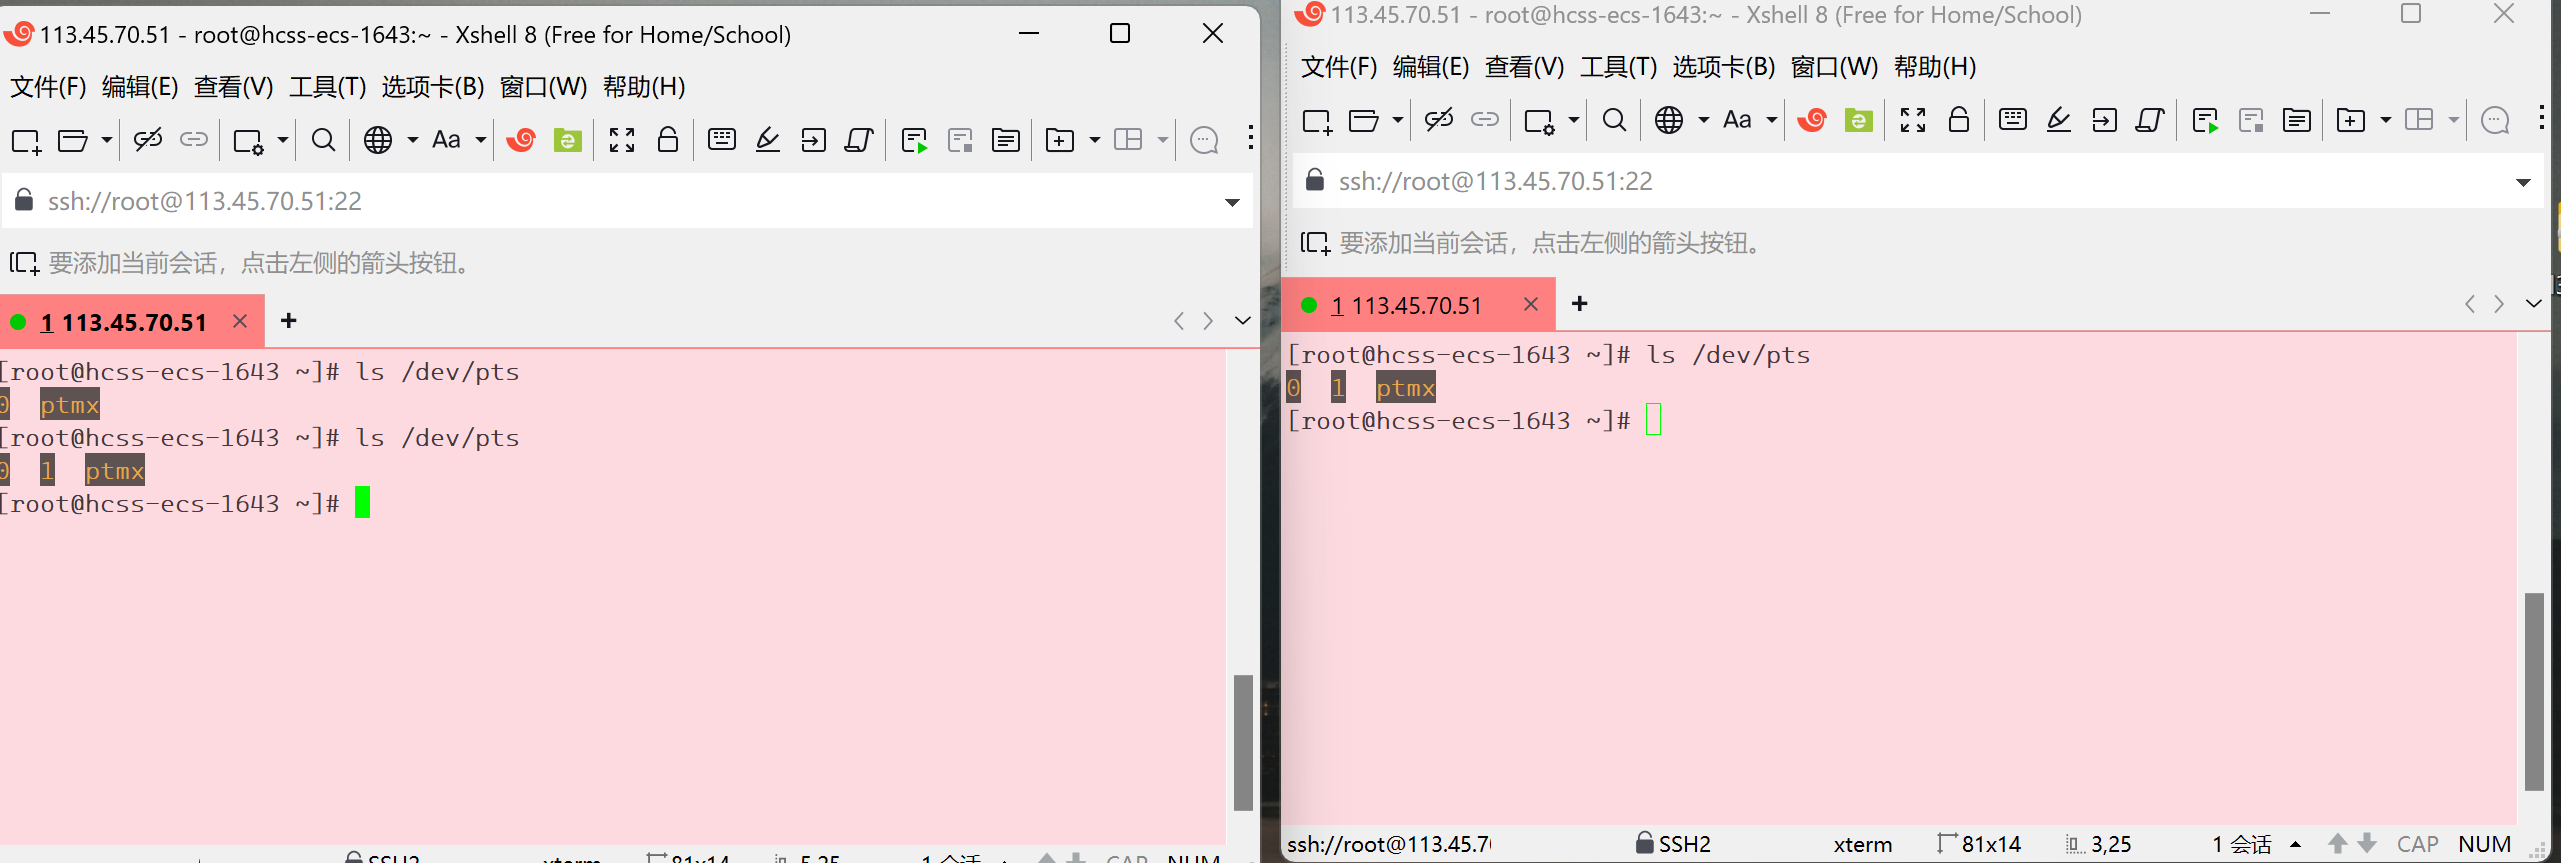Click log document icon in right window toolbar
The image size is (2561, 863).
pos(2297,120)
